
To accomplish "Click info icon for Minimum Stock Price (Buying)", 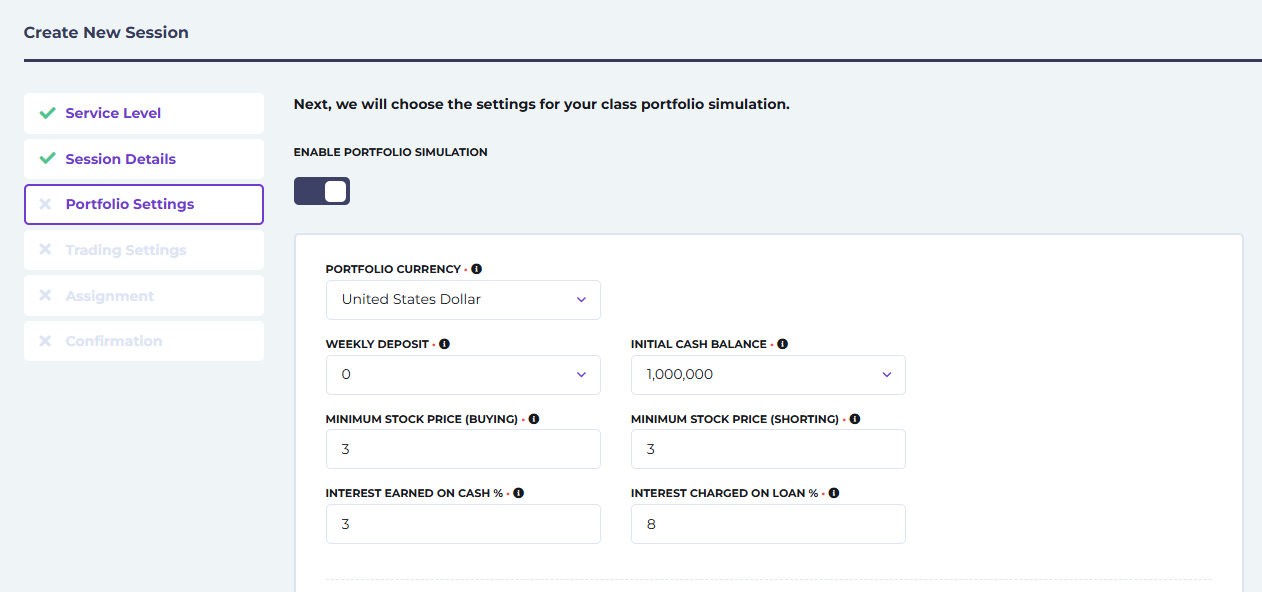I will pyautogui.click(x=533, y=419).
